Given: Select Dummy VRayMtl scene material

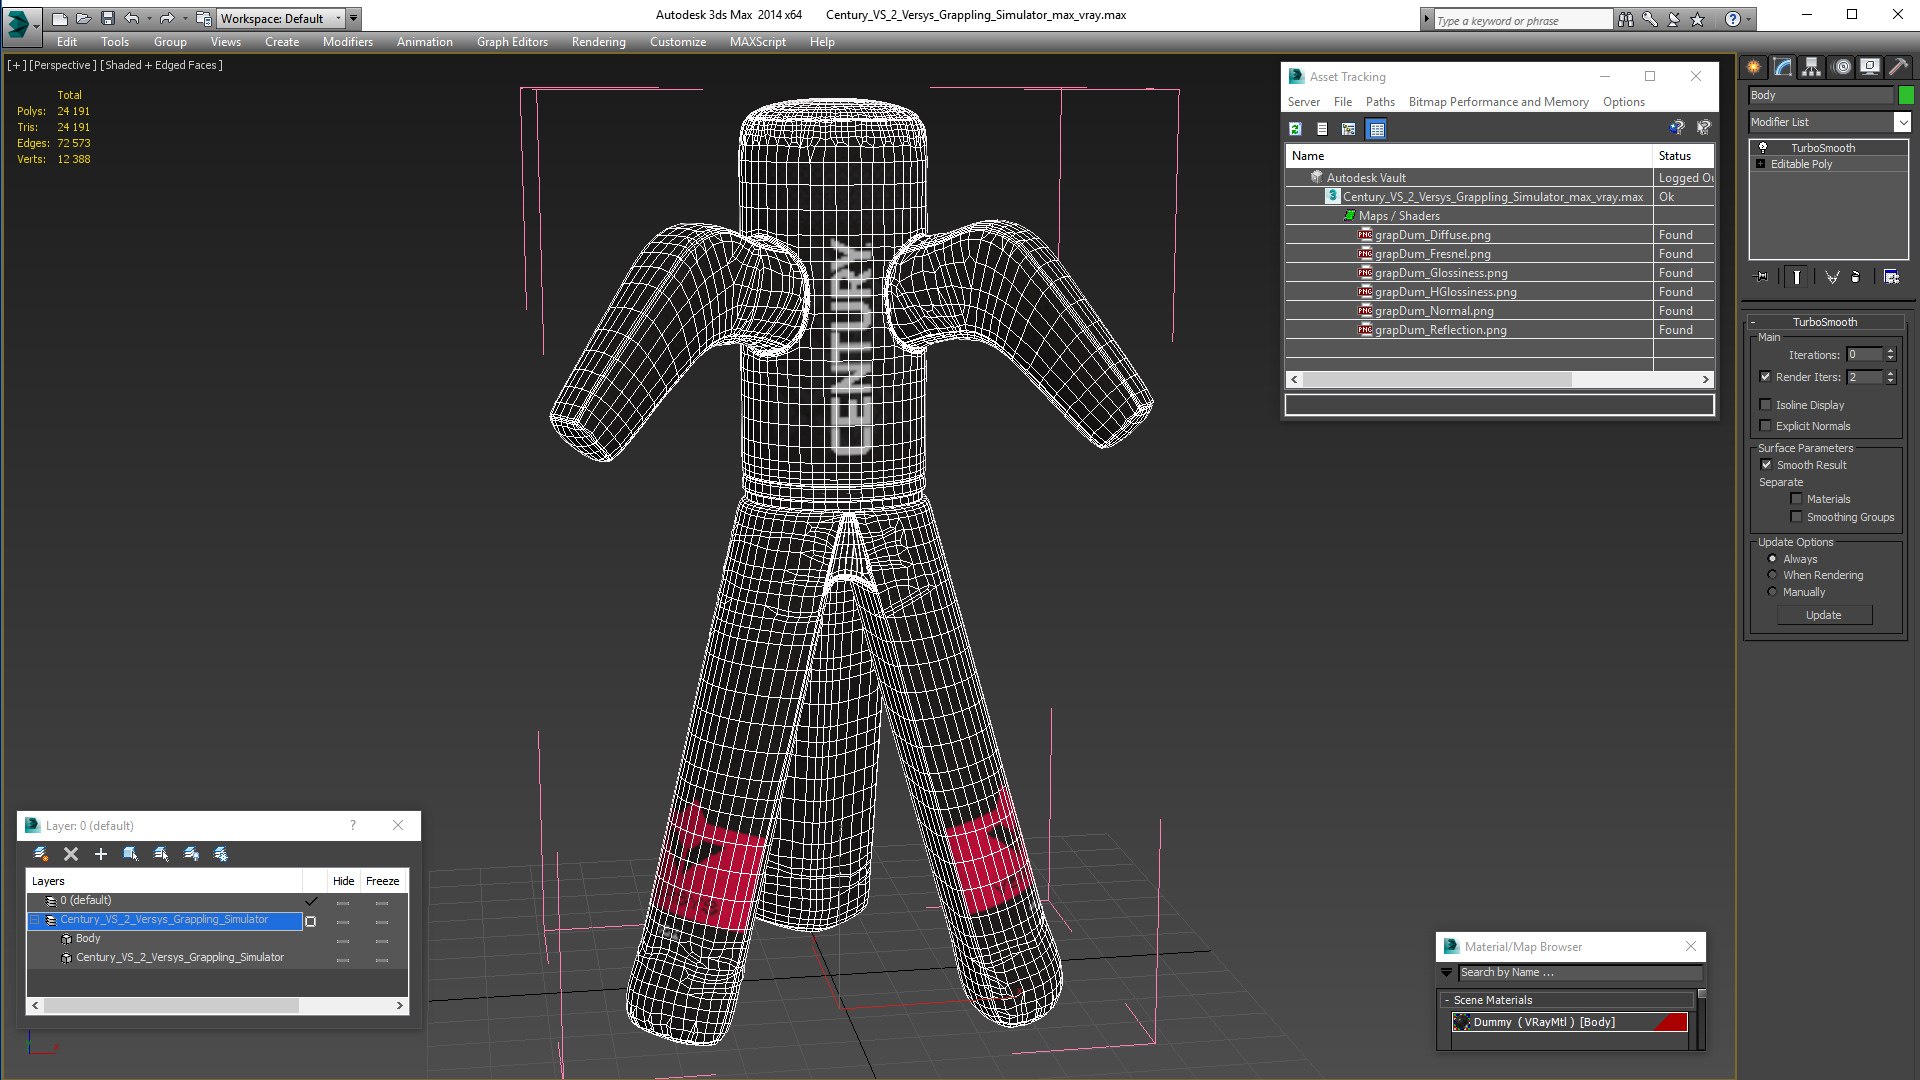Looking at the screenshot, I should pyautogui.click(x=1569, y=1022).
